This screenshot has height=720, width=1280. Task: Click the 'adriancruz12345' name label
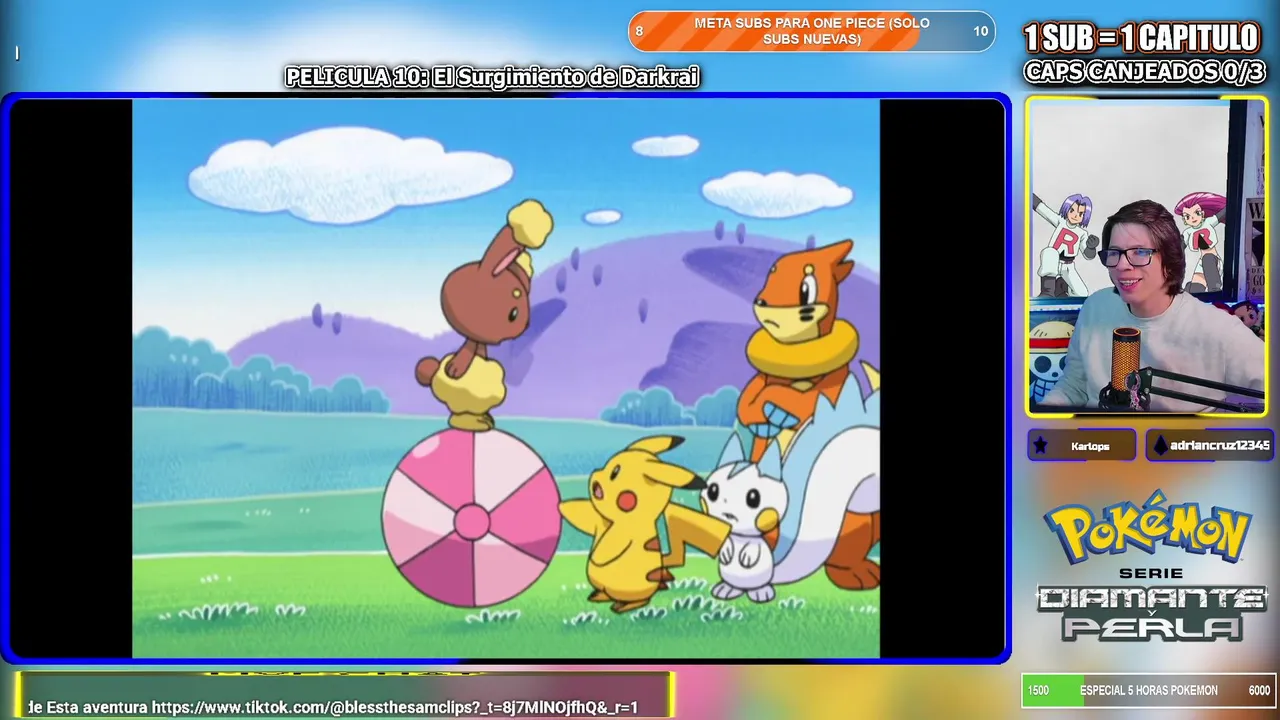(x=1219, y=445)
